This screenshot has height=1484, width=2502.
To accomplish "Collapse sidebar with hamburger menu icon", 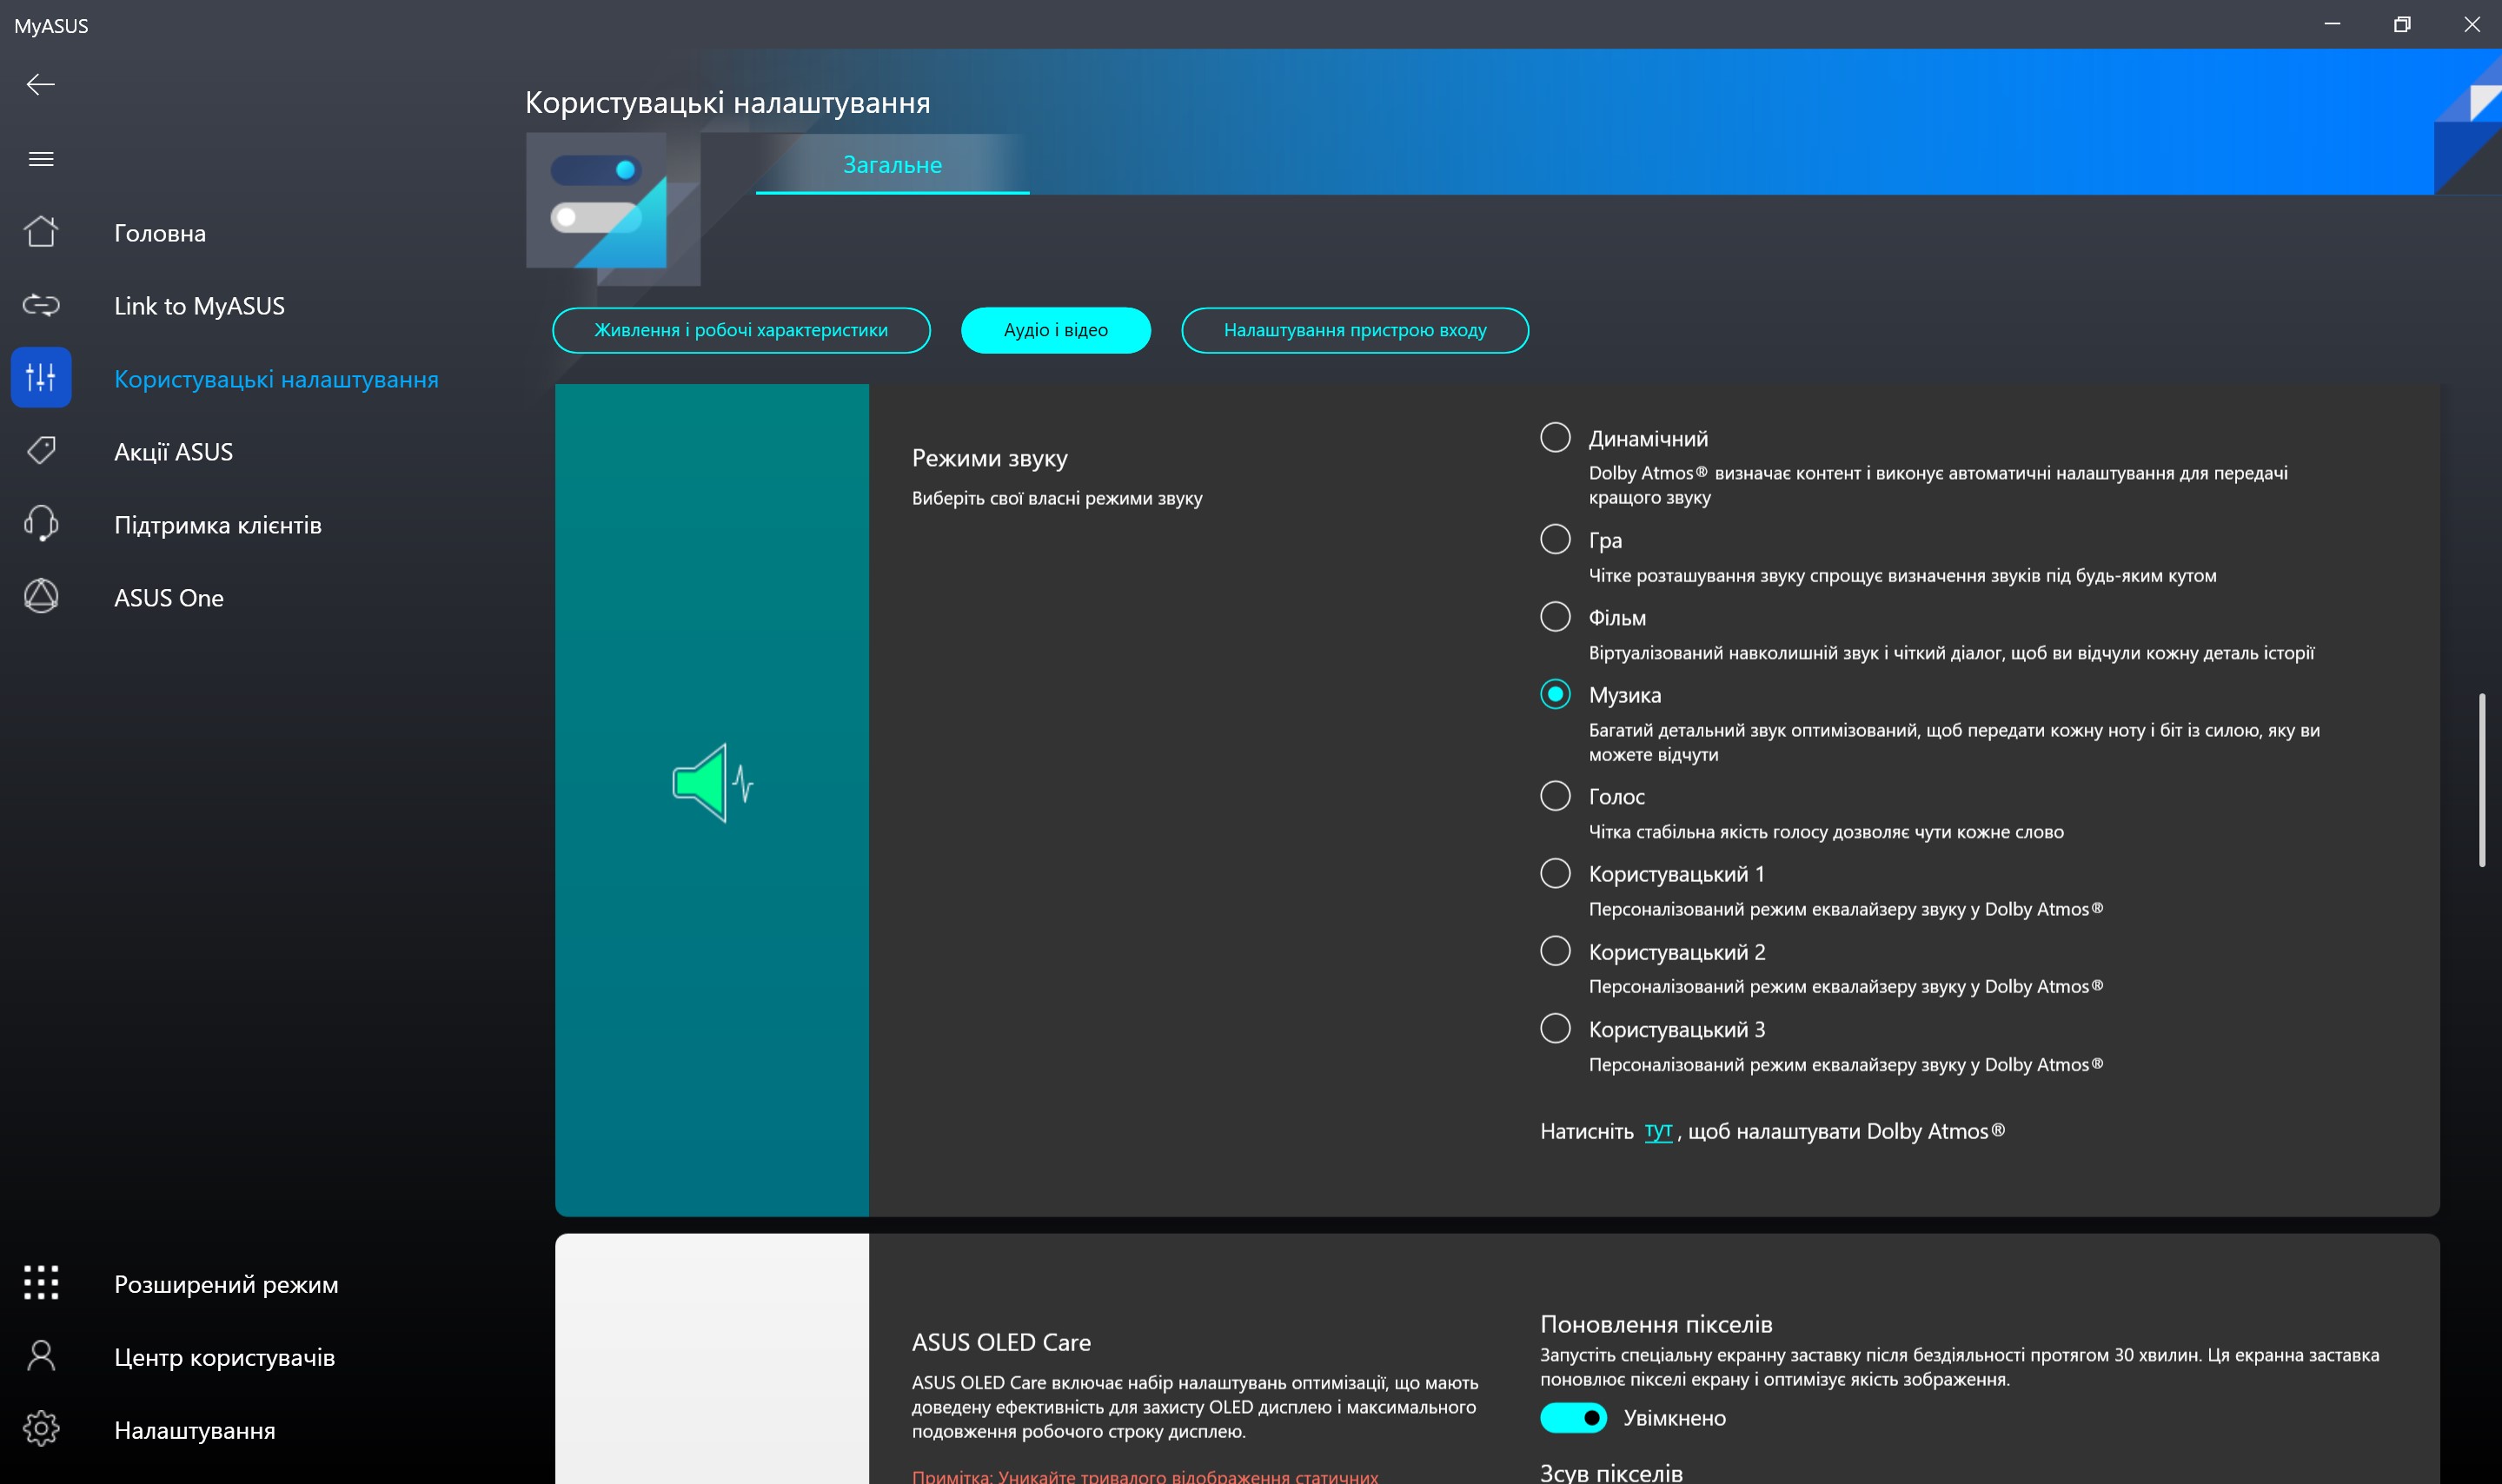I will coord(41,159).
